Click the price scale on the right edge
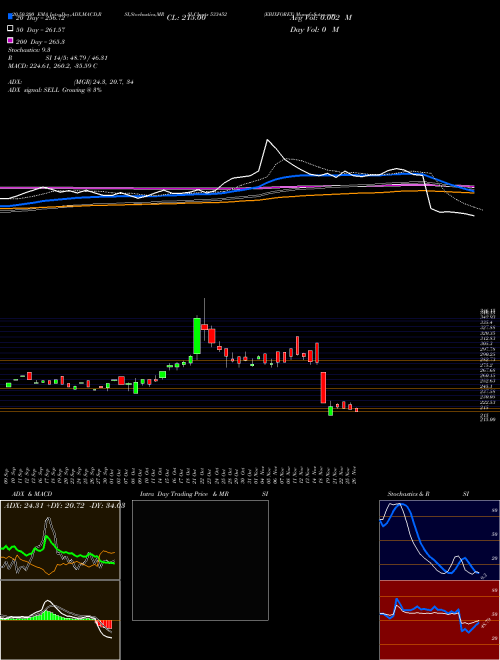Screen dimensions: 500x660 click(x=489, y=365)
